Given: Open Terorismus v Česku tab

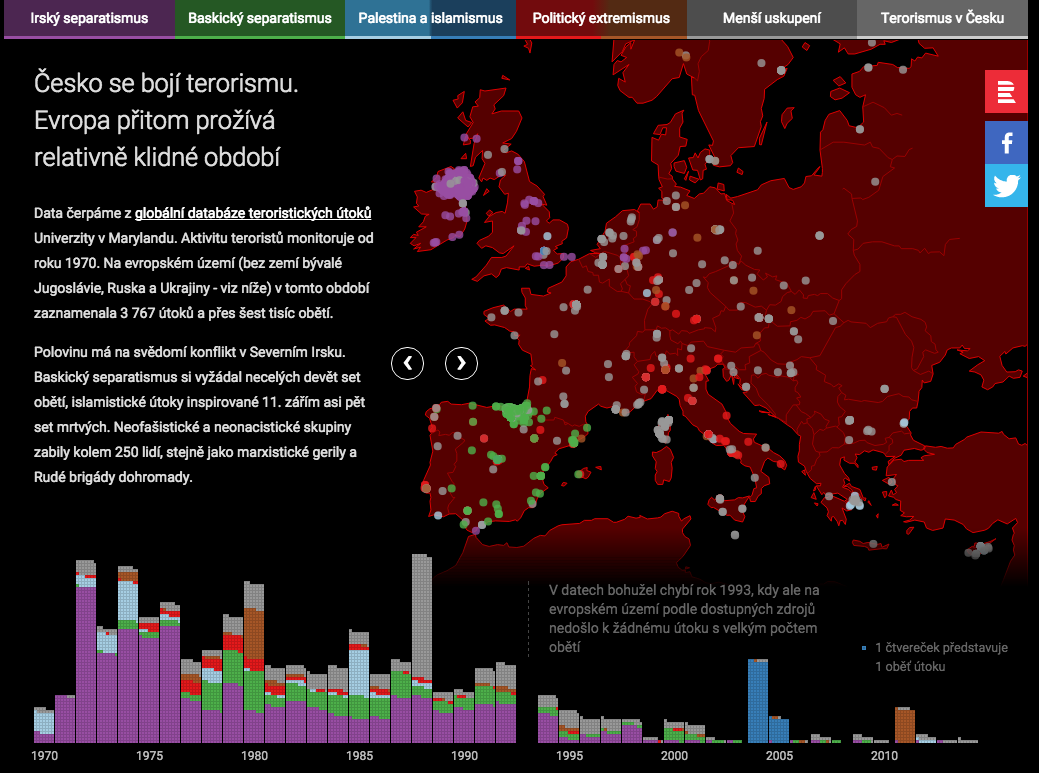Looking at the screenshot, I should [x=942, y=19].
